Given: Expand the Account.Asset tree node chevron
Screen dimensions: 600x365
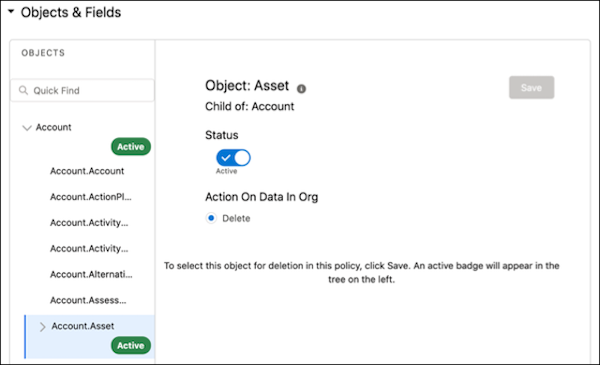Looking at the screenshot, I should tap(42, 326).
